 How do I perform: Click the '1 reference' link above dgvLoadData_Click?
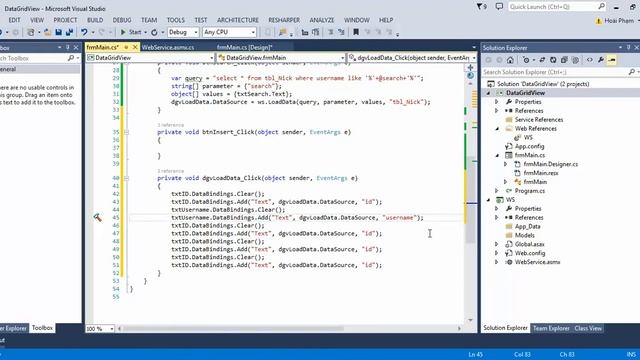[171, 171]
